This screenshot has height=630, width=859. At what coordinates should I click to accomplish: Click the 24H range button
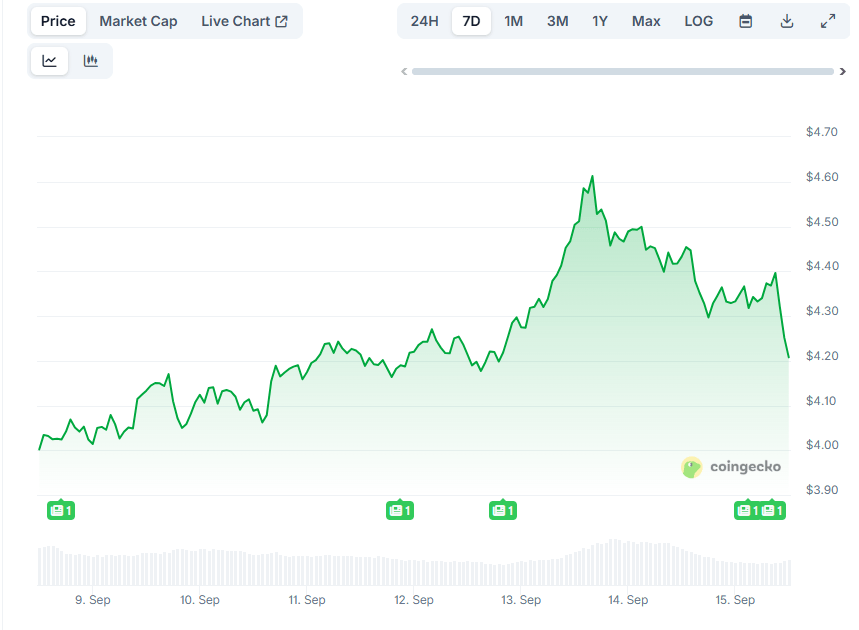(x=424, y=20)
